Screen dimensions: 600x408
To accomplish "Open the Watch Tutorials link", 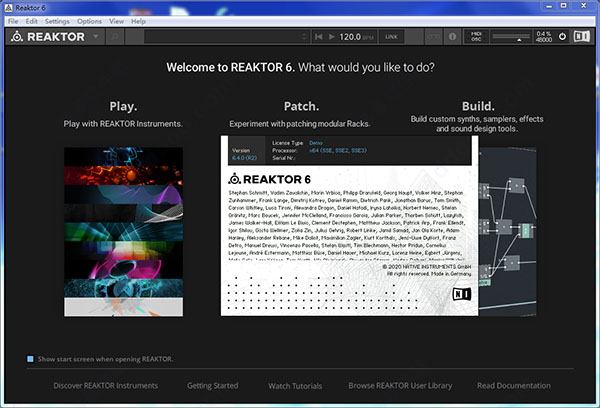I will (295, 386).
